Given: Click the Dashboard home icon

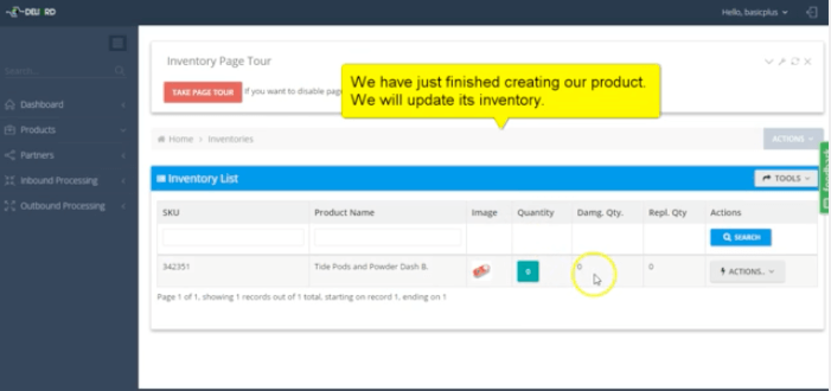Looking at the screenshot, I should pyautogui.click(x=10, y=105).
